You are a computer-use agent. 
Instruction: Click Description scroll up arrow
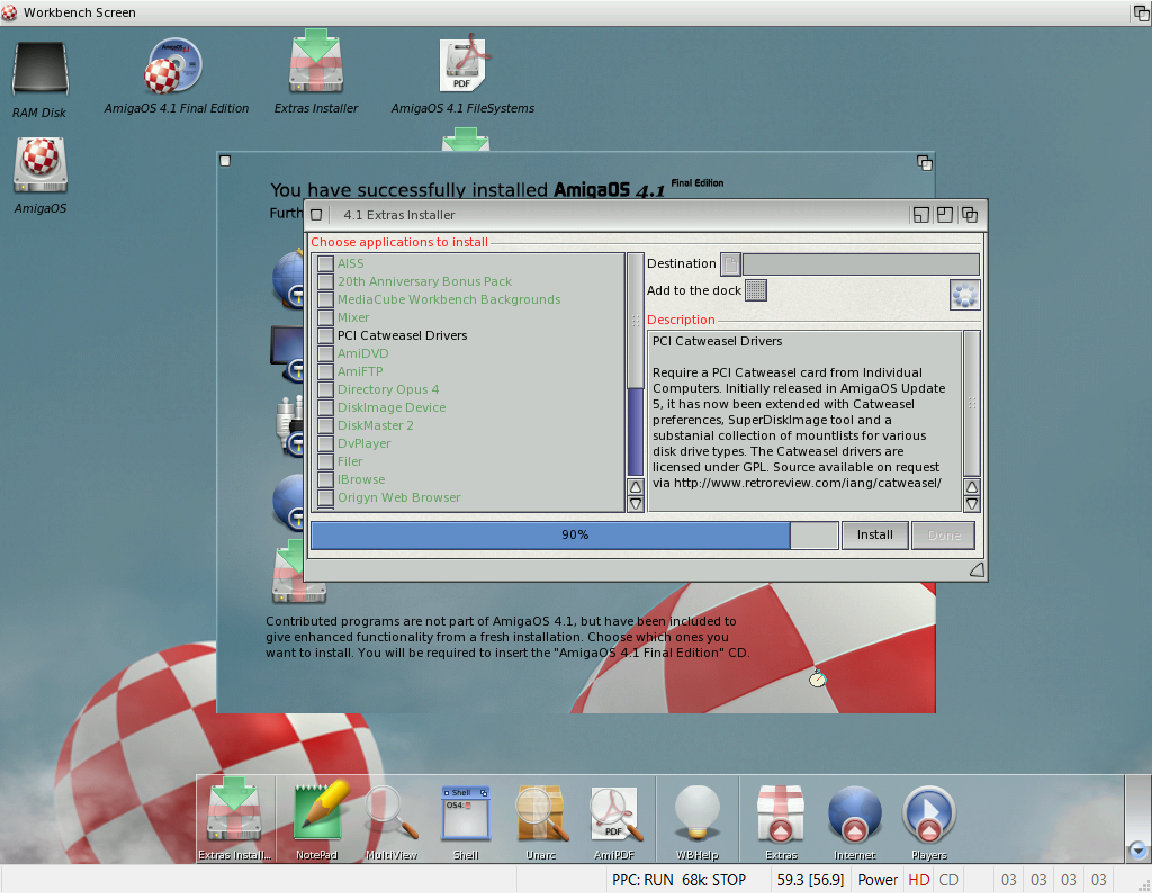pos(971,487)
